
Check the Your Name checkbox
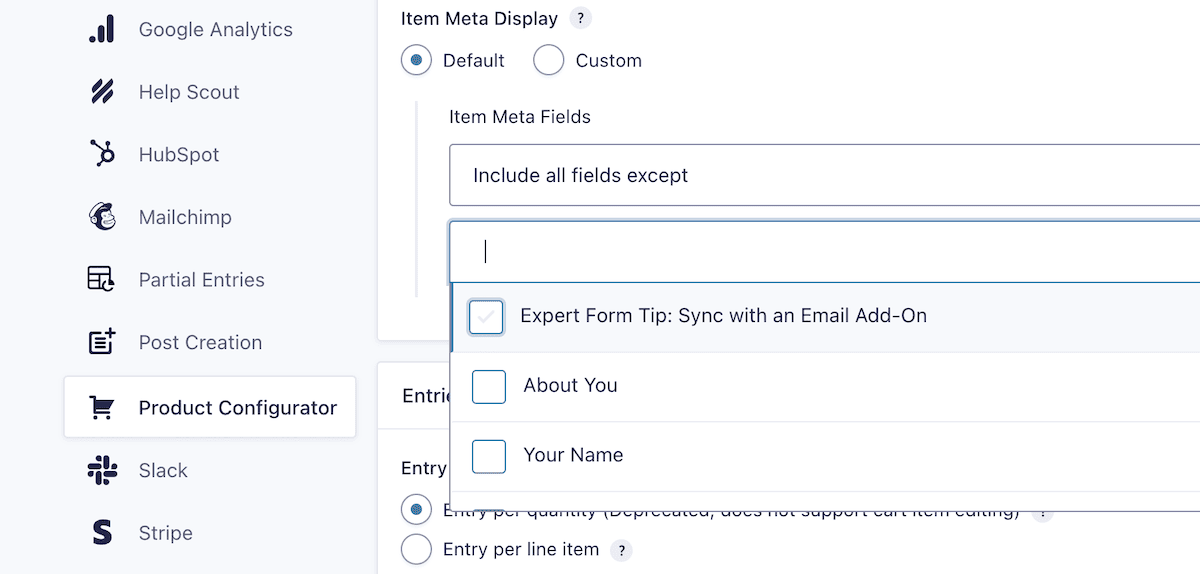click(x=489, y=456)
